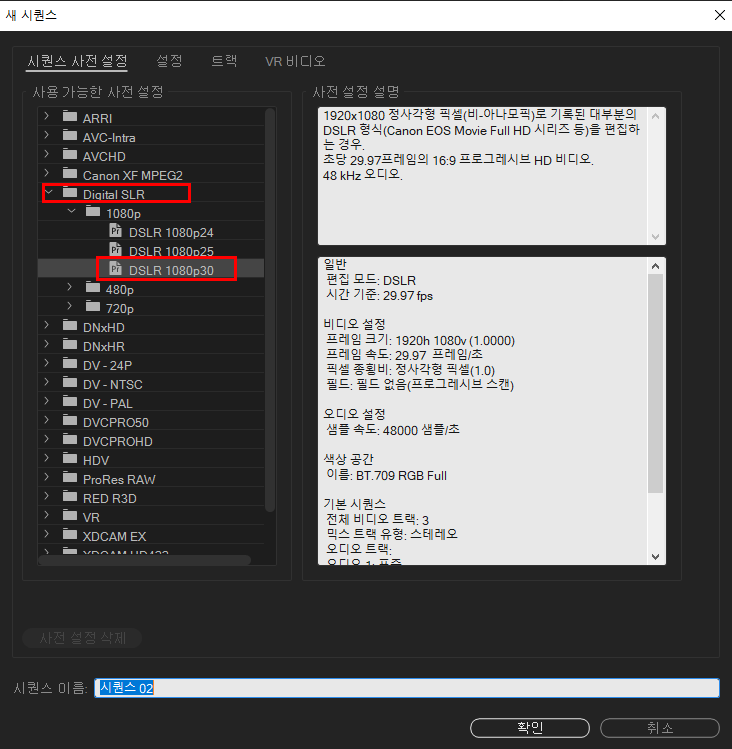Image resolution: width=732 pixels, height=749 pixels.
Task: Select the DSLR 1080p25 preset label
Action: pyautogui.click(x=171, y=251)
